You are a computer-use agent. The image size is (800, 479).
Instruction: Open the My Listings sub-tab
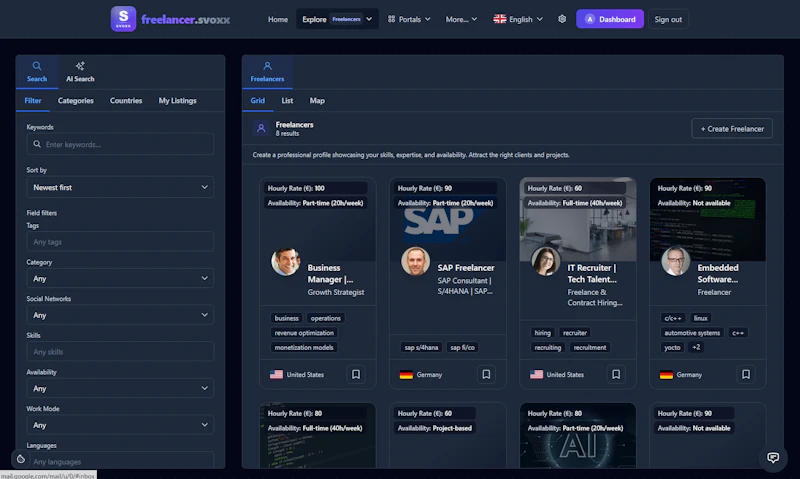178,100
